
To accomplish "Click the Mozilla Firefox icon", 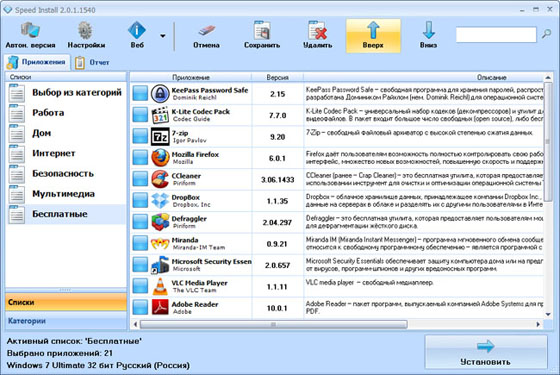I will tap(160, 158).
